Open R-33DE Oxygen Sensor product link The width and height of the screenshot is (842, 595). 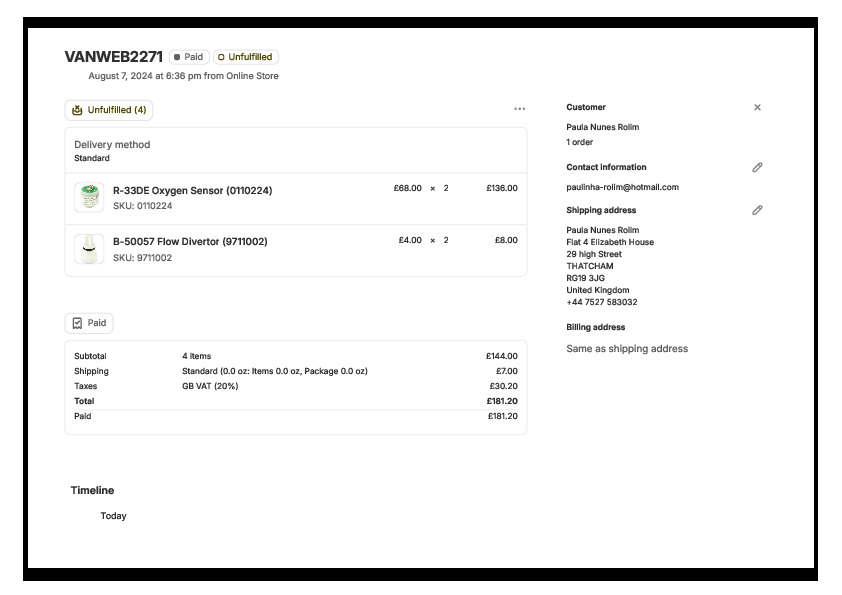point(192,190)
